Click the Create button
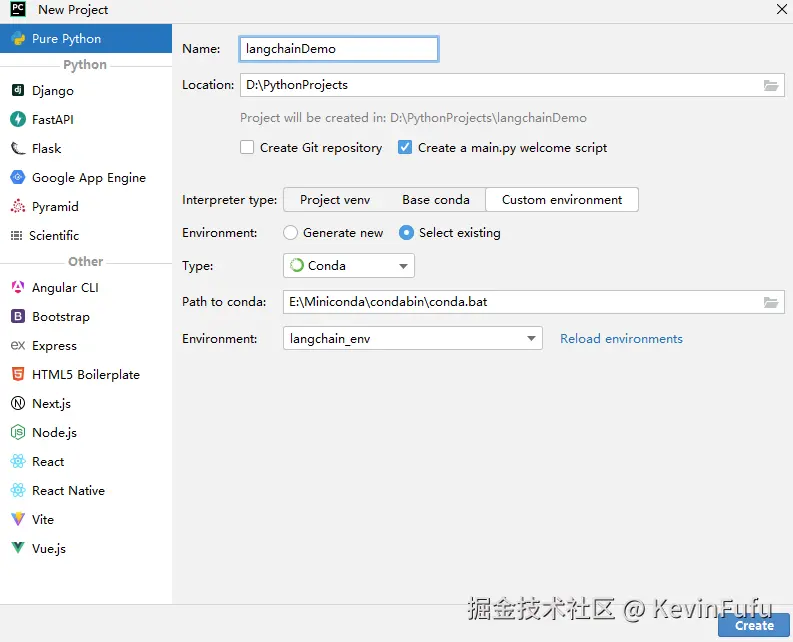 pos(754,625)
